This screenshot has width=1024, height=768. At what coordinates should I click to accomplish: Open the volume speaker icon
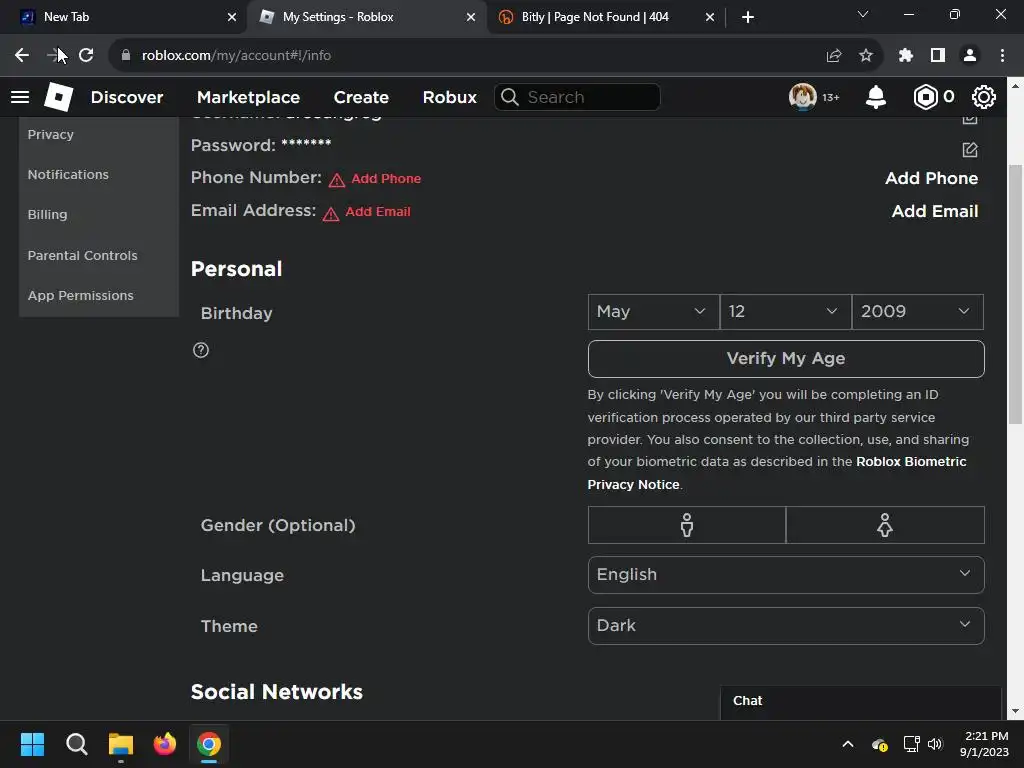point(935,744)
